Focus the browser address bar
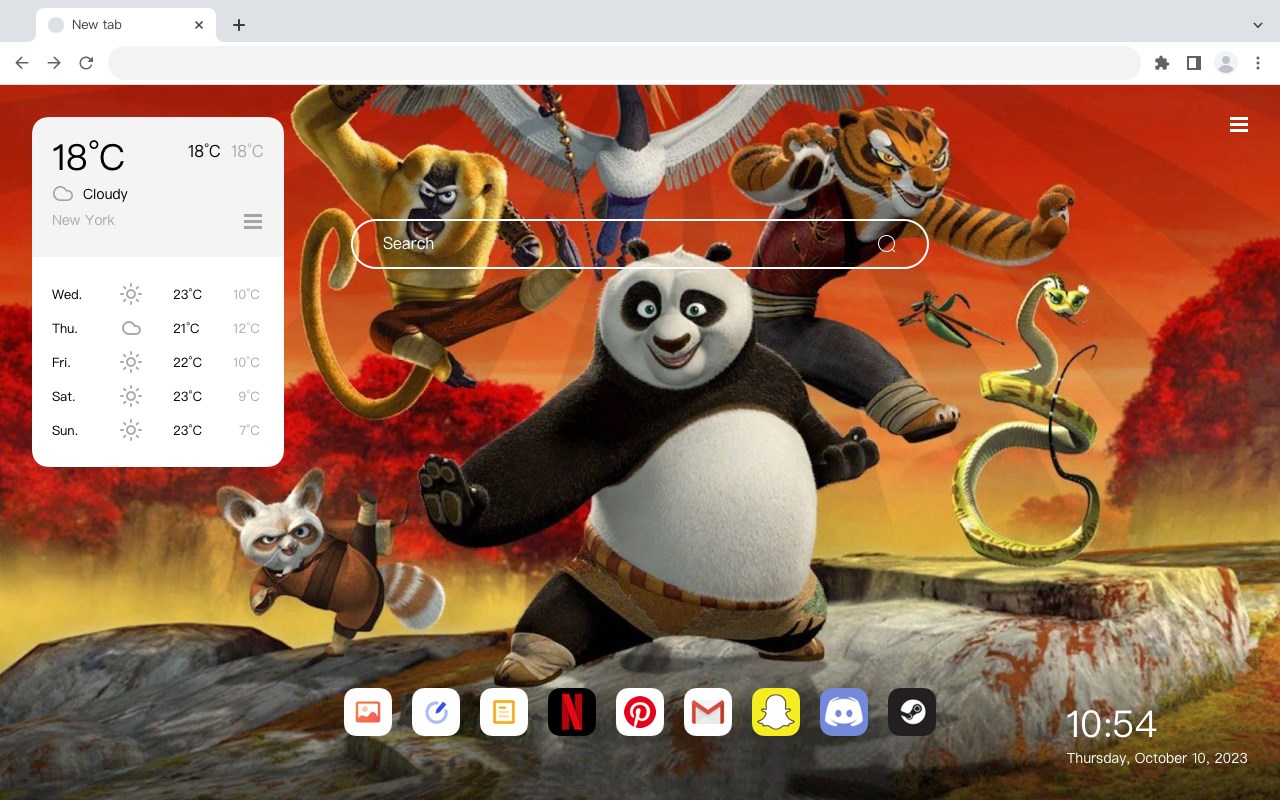Image resolution: width=1280 pixels, height=800 pixels. tap(624, 63)
